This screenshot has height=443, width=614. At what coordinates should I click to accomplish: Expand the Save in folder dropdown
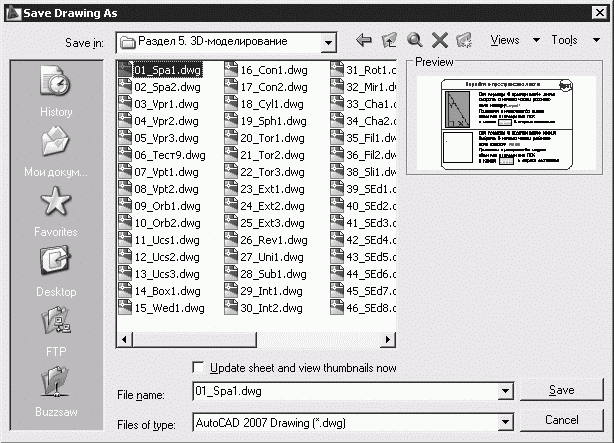[x=329, y=42]
